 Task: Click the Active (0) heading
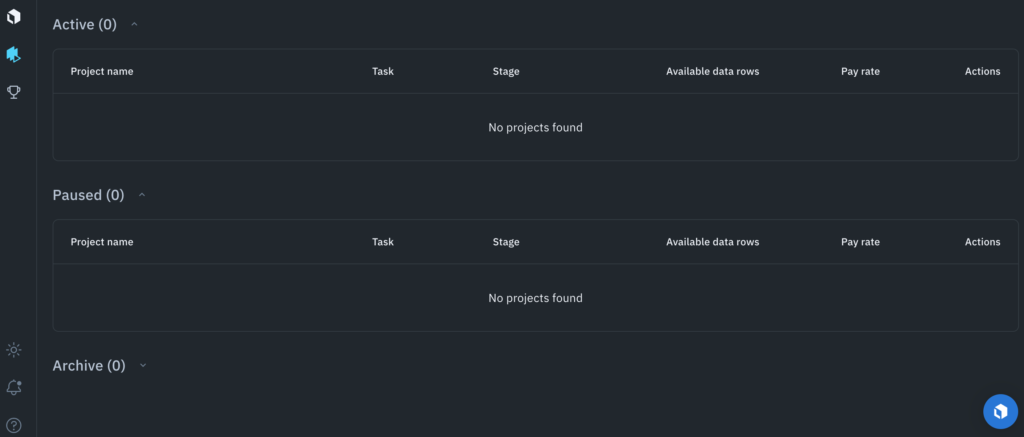point(84,25)
